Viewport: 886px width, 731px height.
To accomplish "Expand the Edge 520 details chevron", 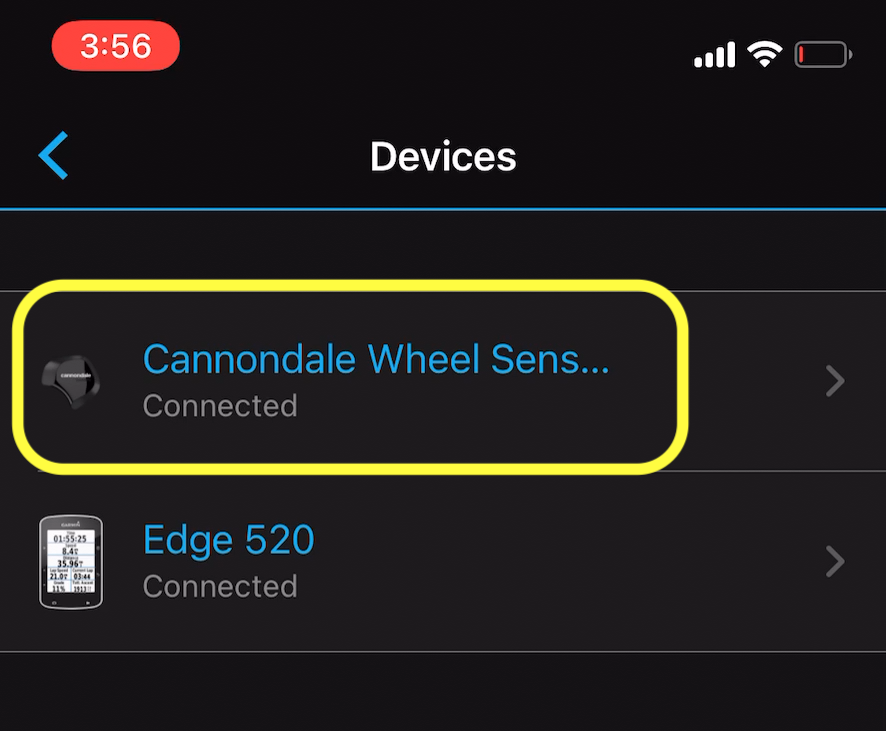I will (835, 561).
